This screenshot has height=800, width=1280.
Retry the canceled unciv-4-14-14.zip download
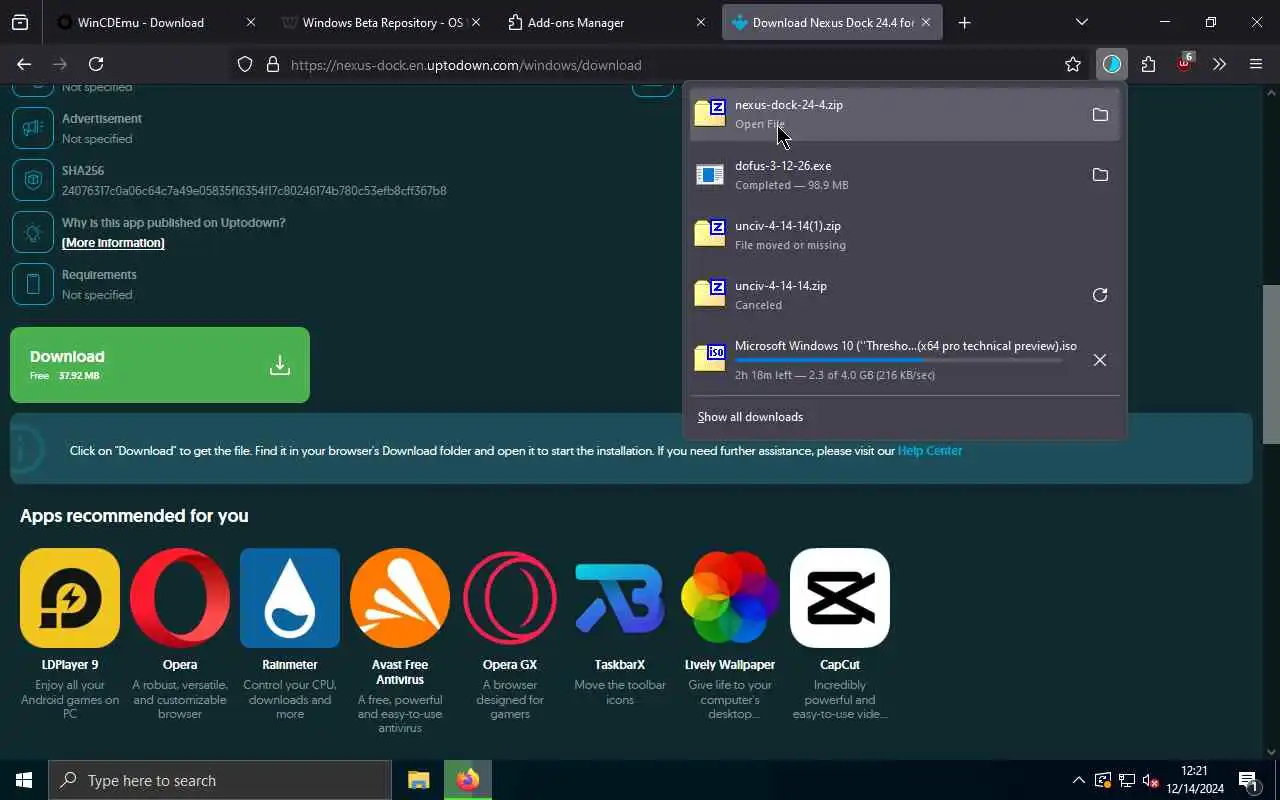(1100, 295)
